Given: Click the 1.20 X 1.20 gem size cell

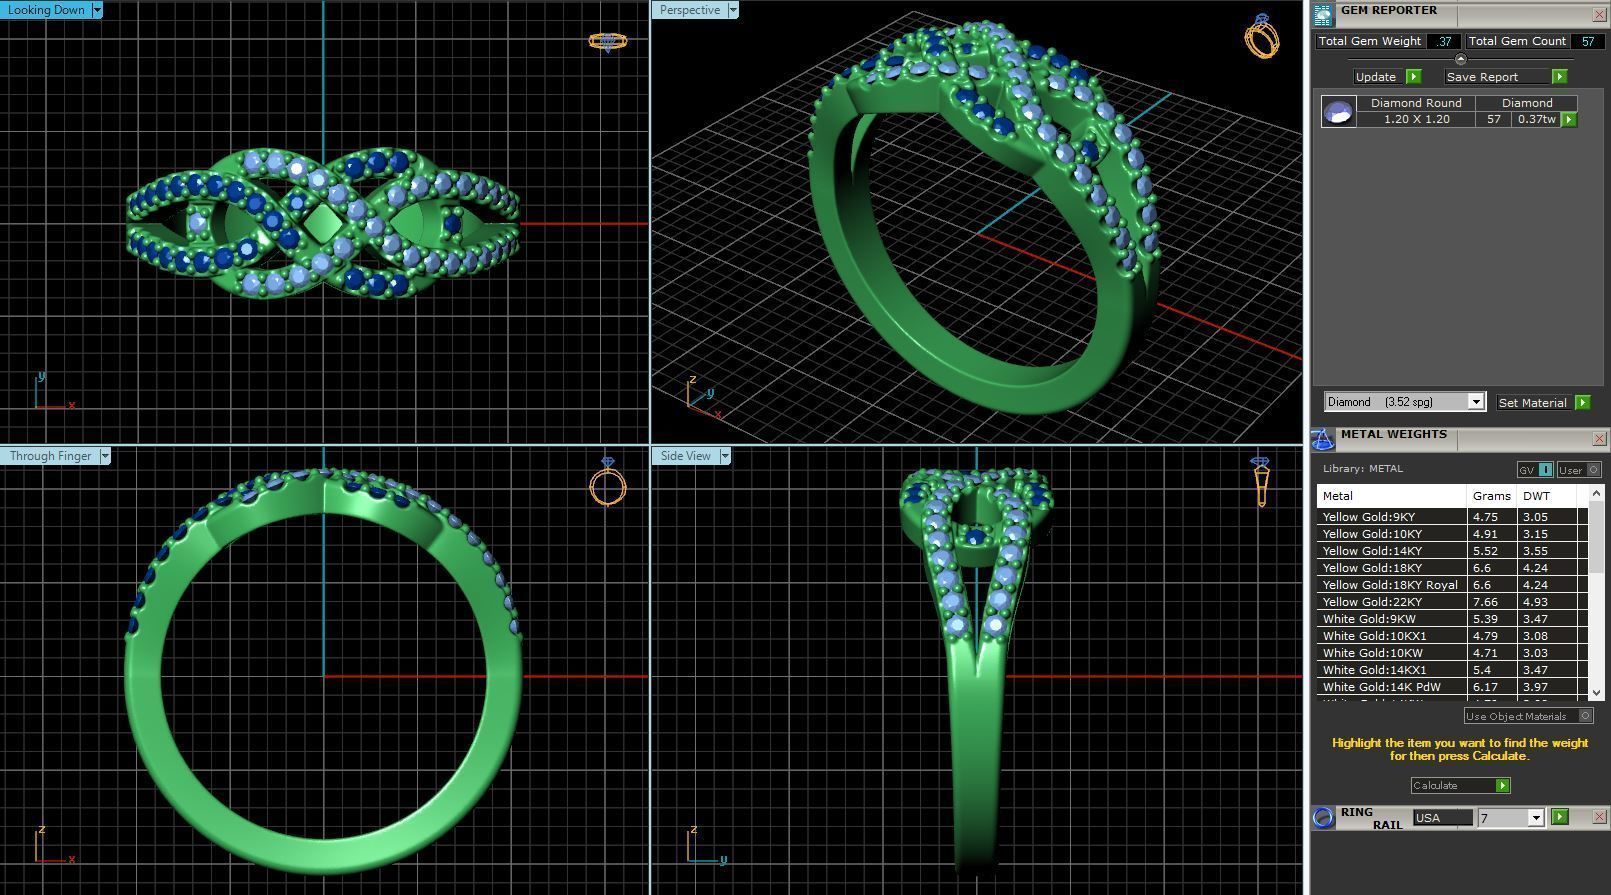Looking at the screenshot, I should tap(1416, 119).
